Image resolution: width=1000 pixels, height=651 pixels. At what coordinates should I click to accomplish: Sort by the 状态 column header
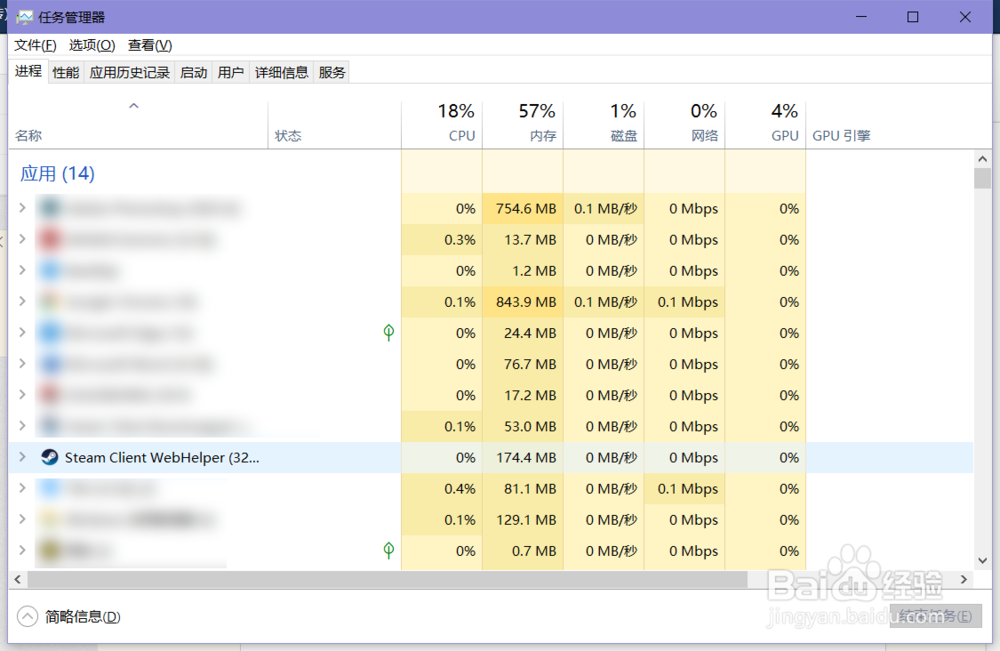tap(335, 124)
